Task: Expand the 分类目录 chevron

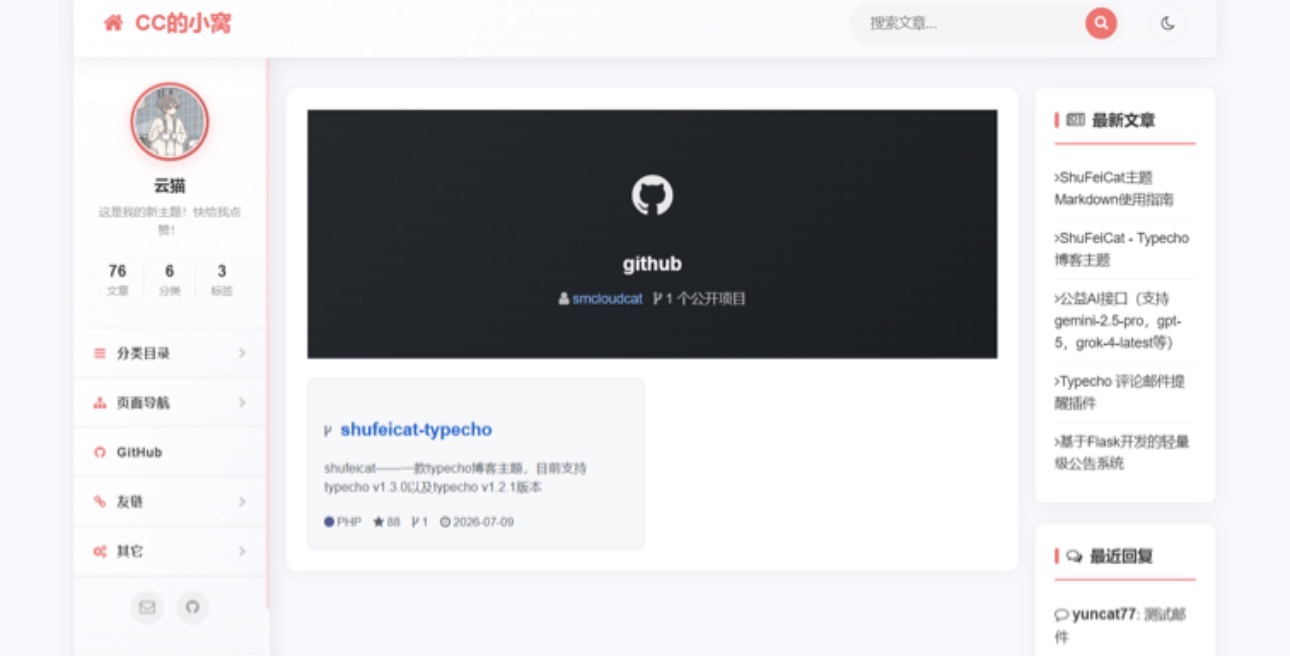Action: tap(242, 353)
